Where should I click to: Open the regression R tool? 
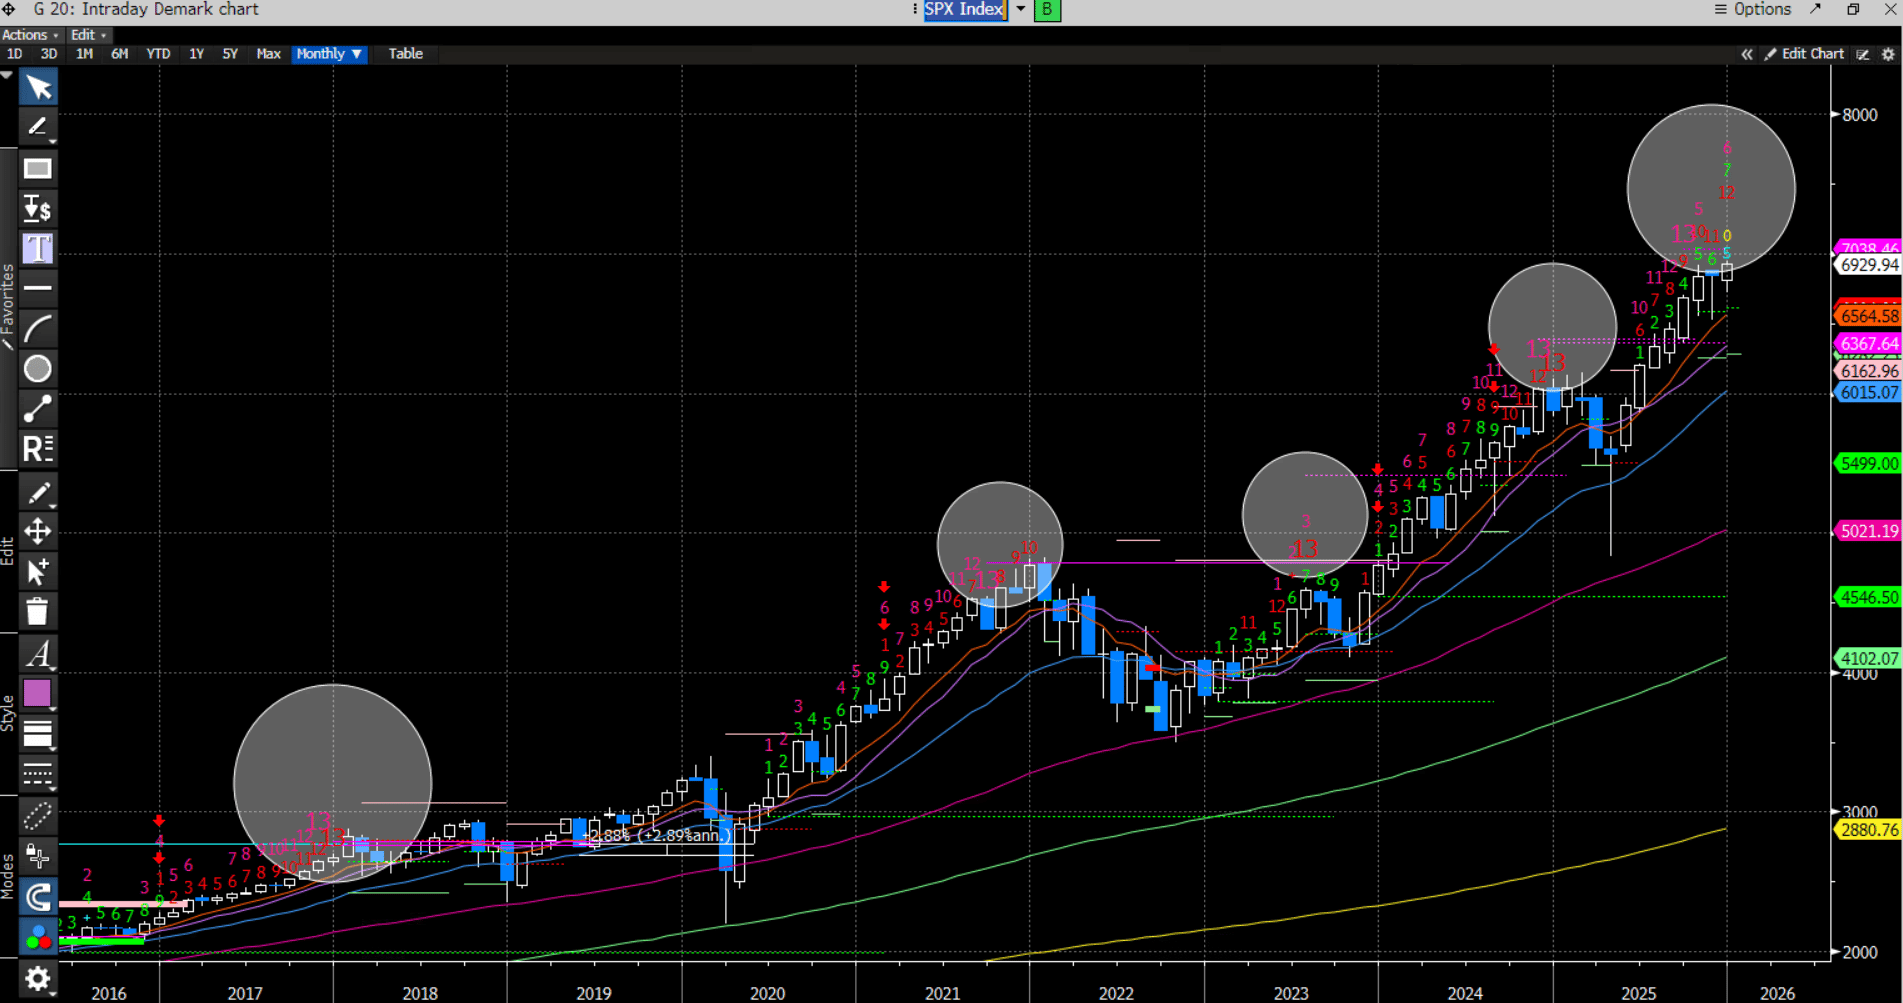pyautogui.click(x=38, y=449)
